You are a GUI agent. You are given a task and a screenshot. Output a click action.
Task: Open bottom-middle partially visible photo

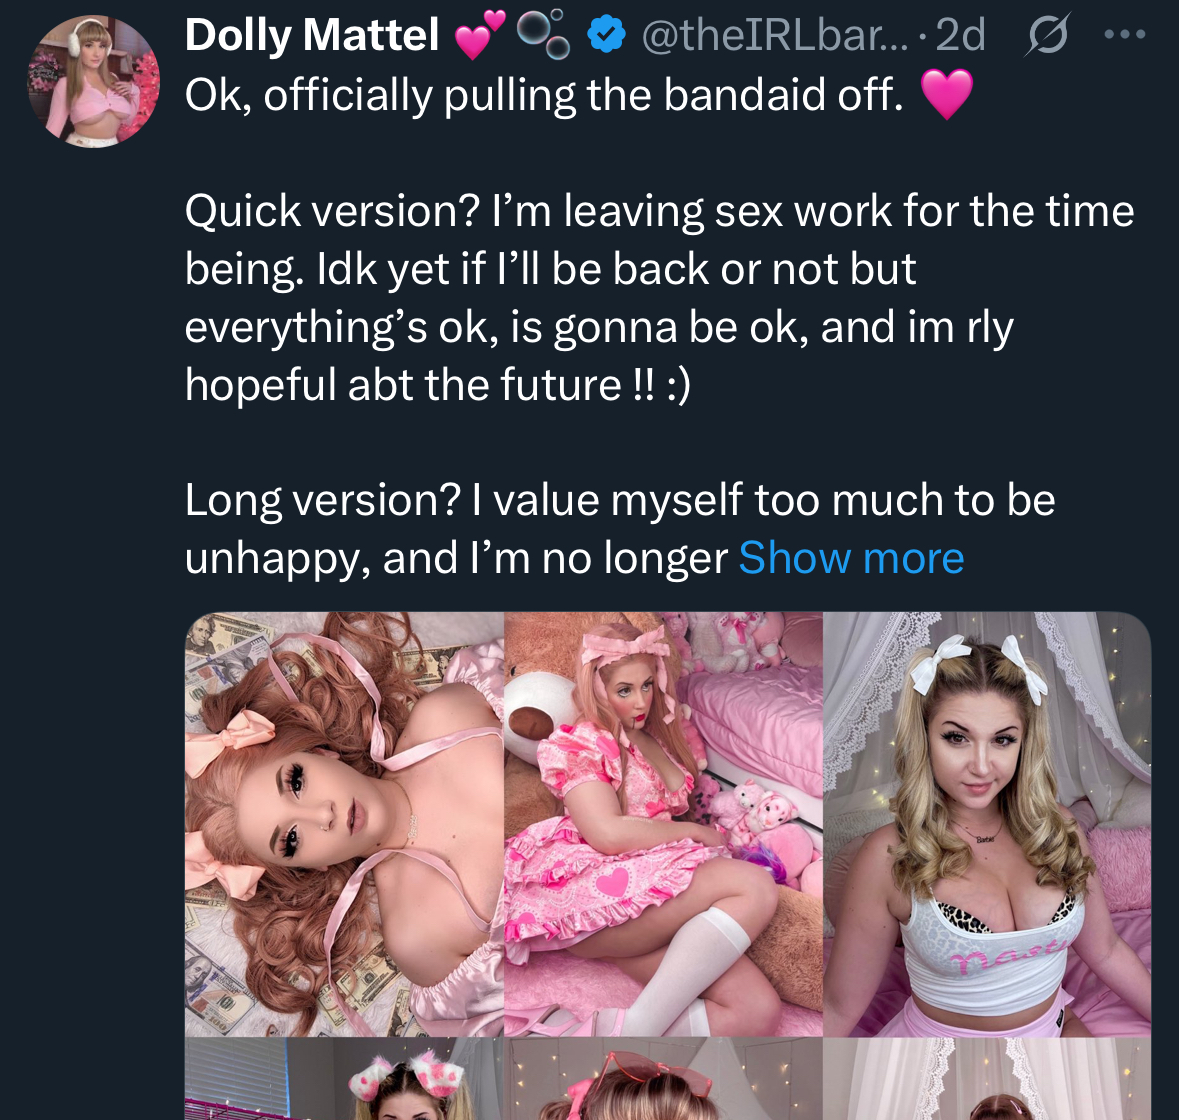pyautogui.click(x=663, y=1082)
